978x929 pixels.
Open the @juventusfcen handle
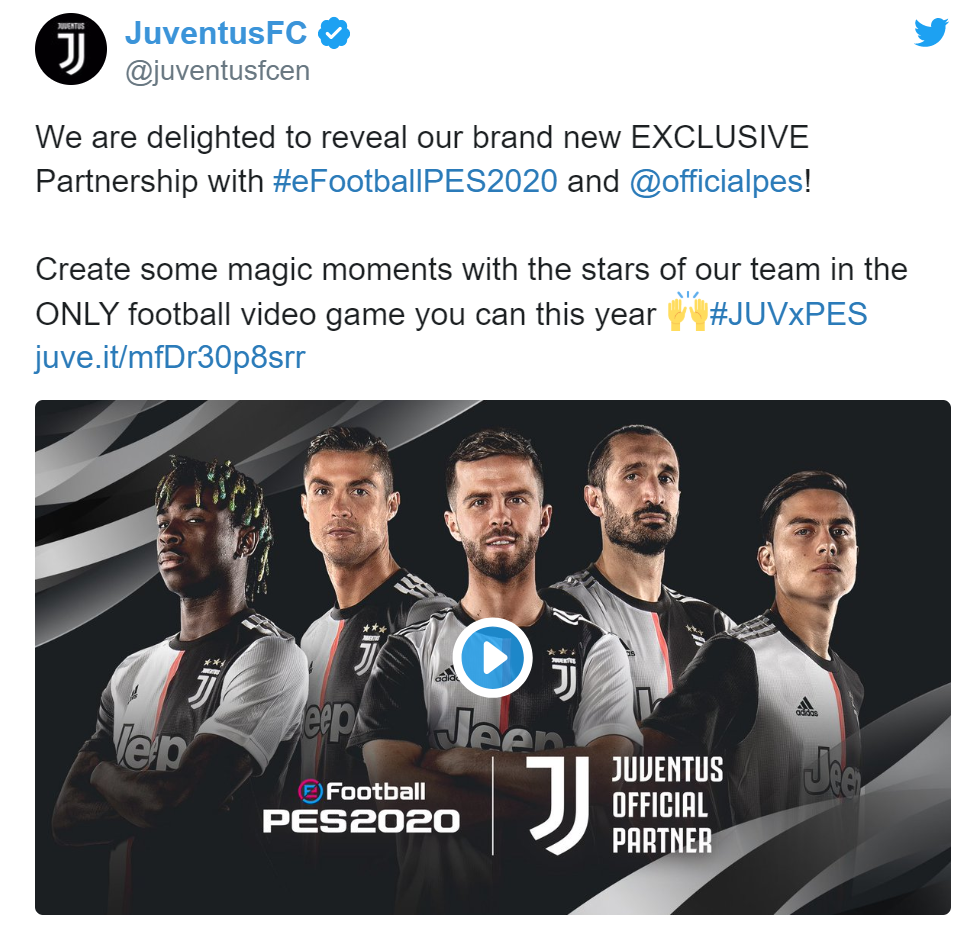tap(217, 71)
